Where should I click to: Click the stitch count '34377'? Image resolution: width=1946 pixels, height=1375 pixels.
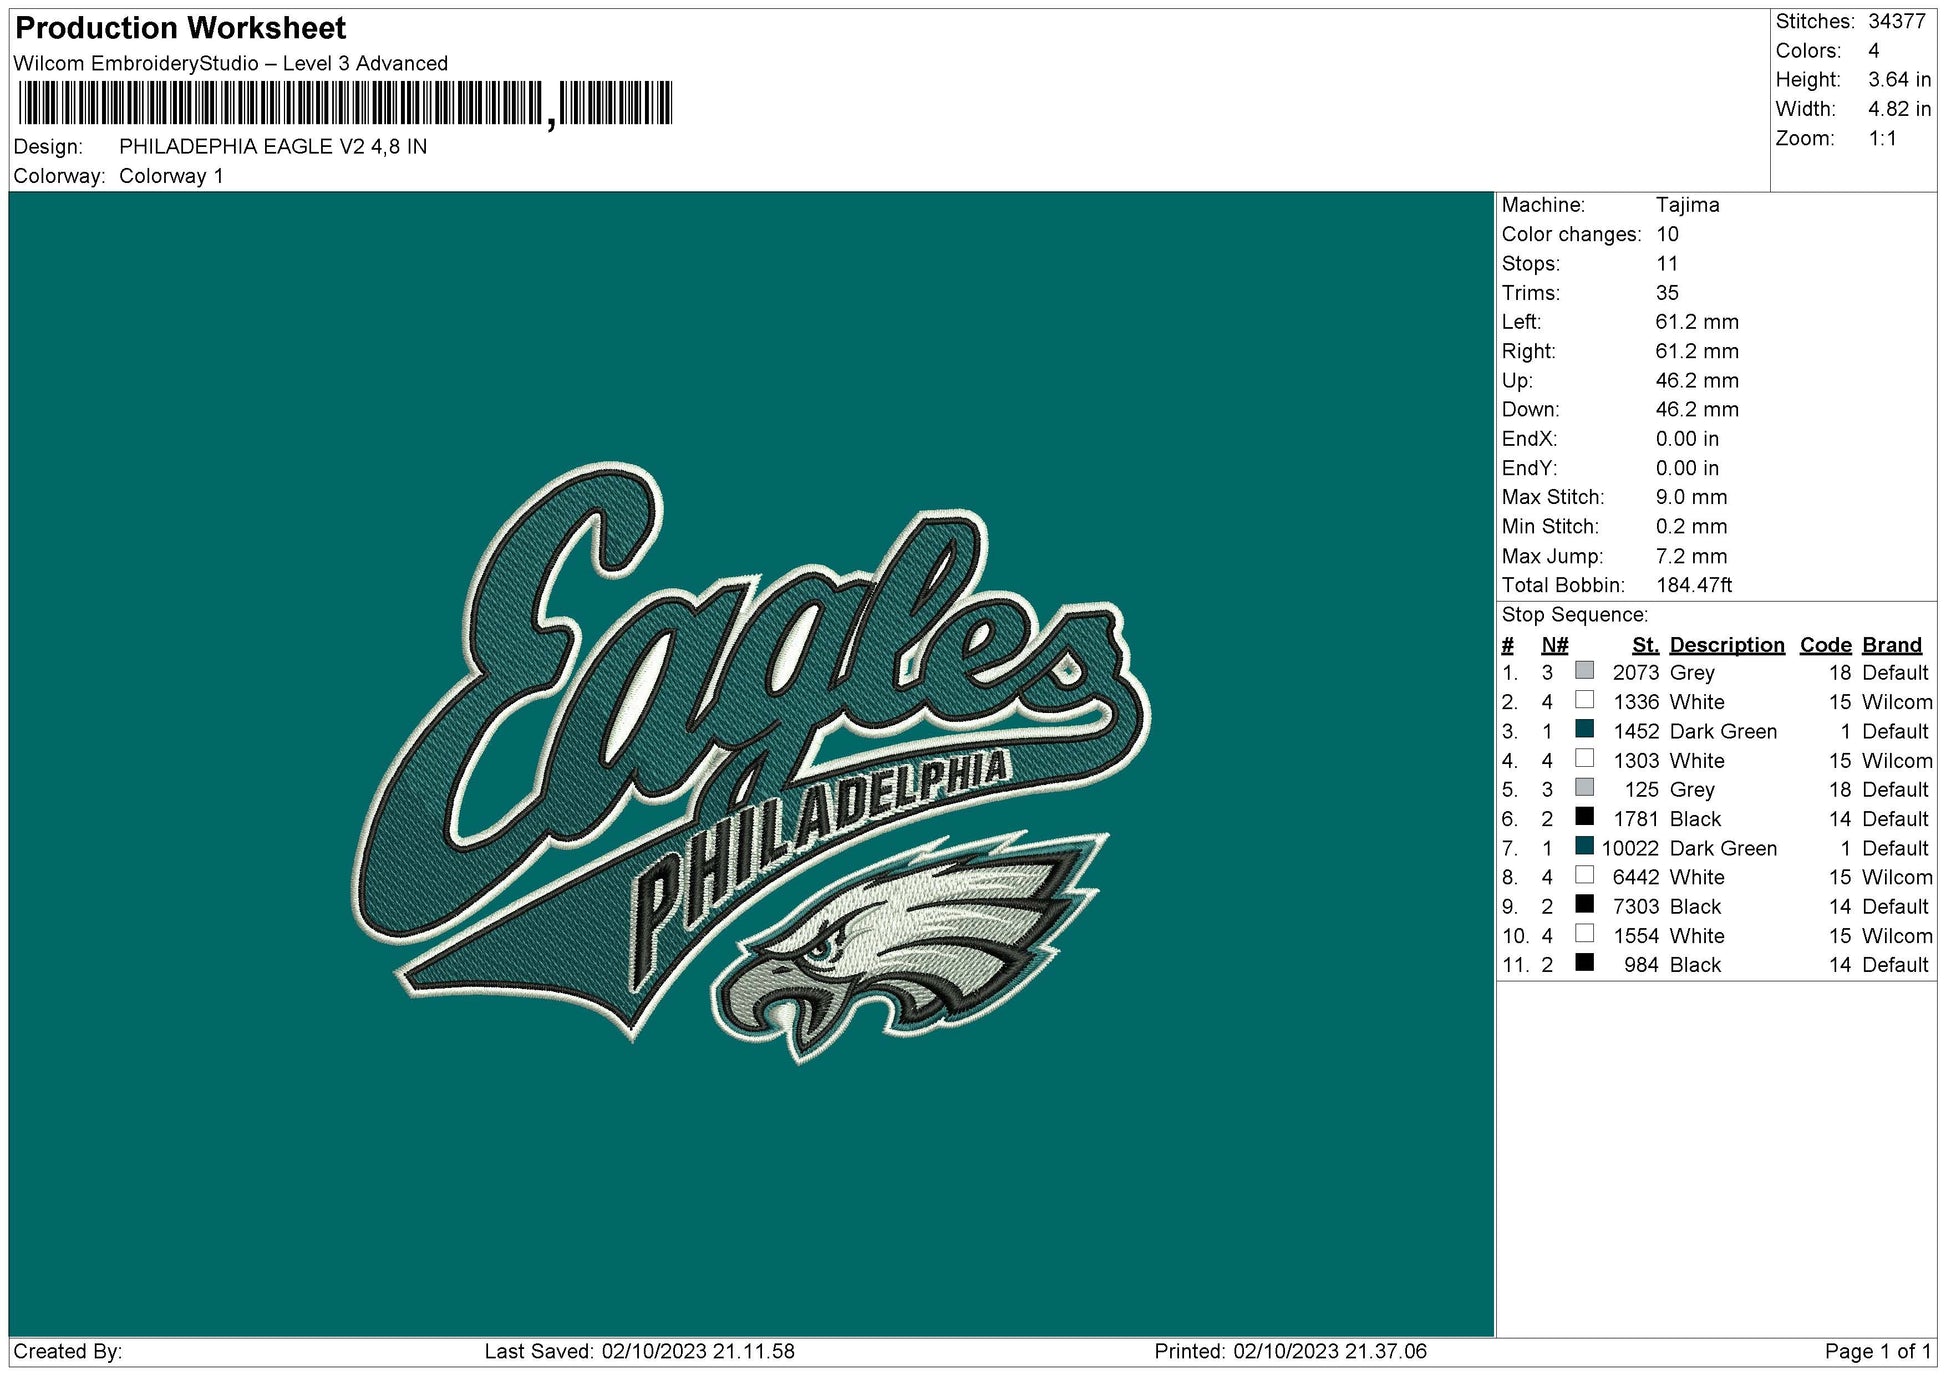coord(1897,21)
